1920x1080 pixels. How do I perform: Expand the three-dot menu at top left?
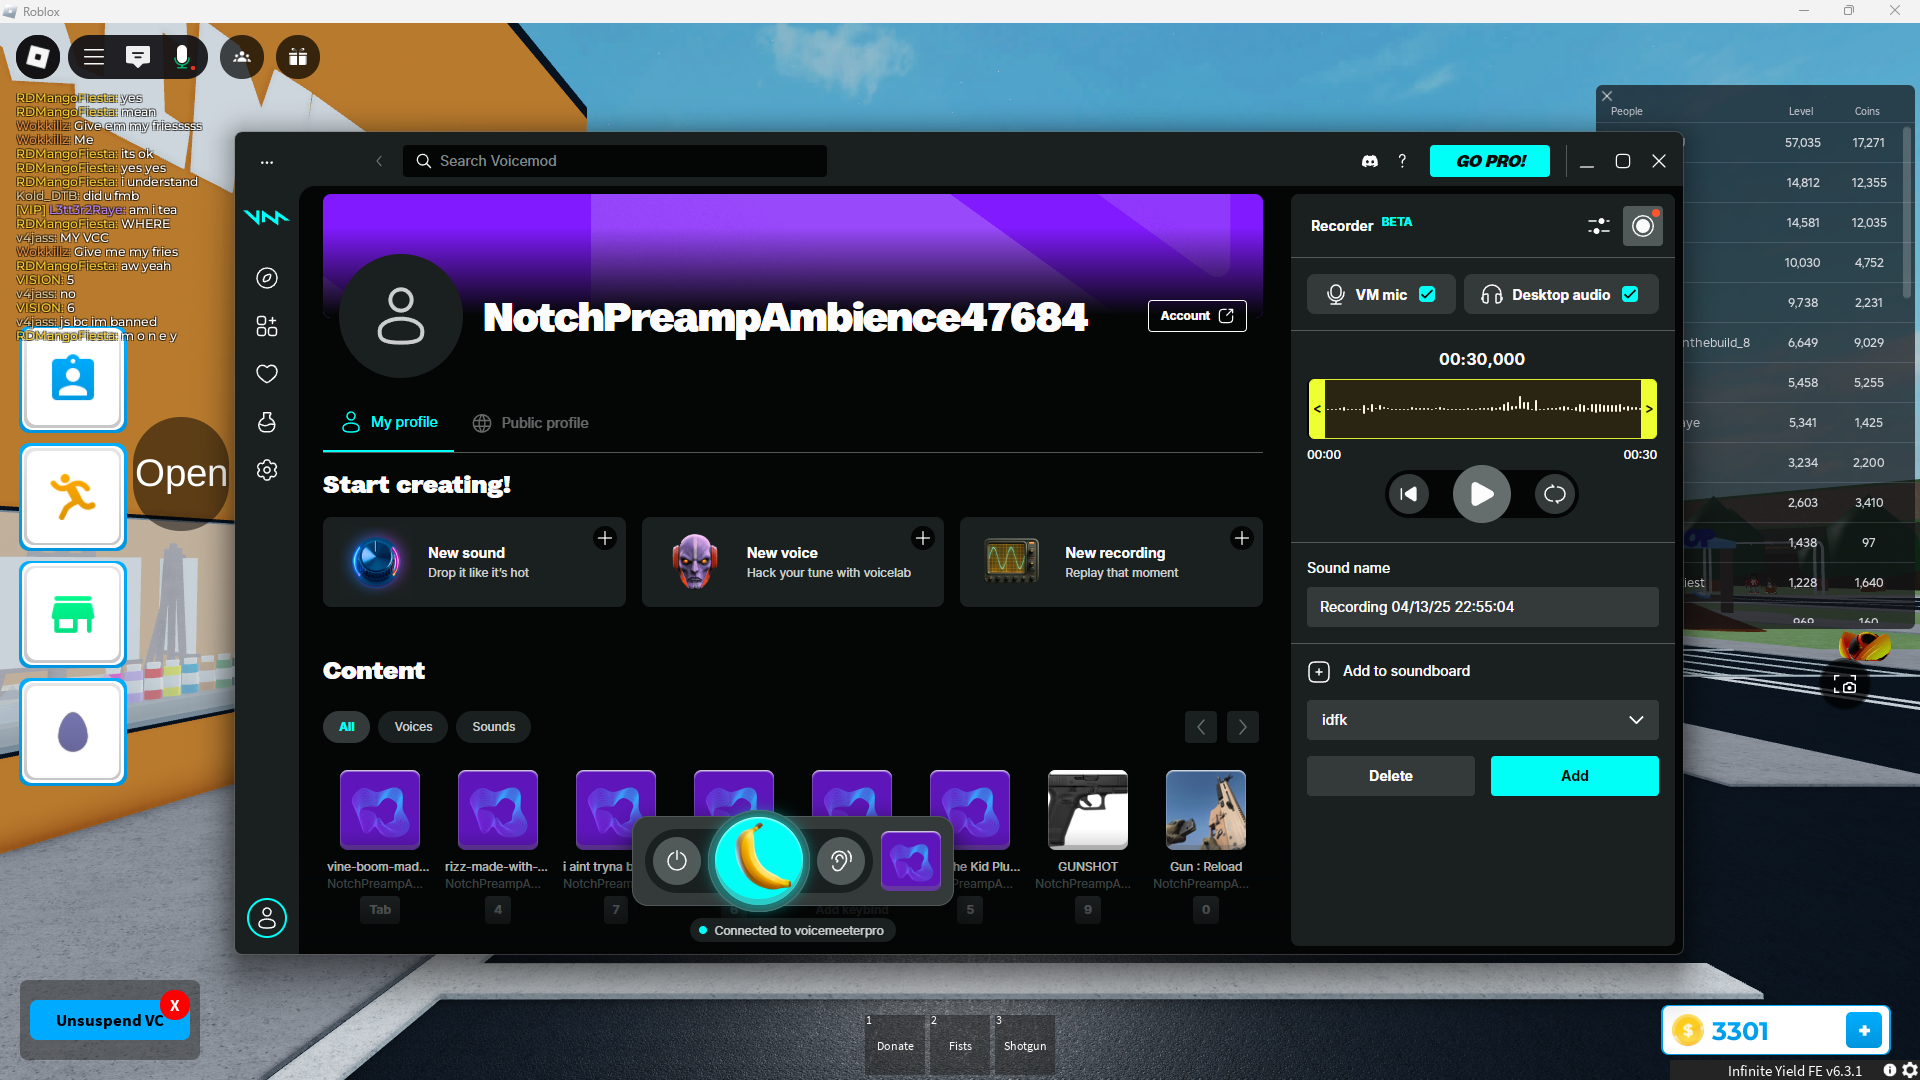click(x=266, y=162)
